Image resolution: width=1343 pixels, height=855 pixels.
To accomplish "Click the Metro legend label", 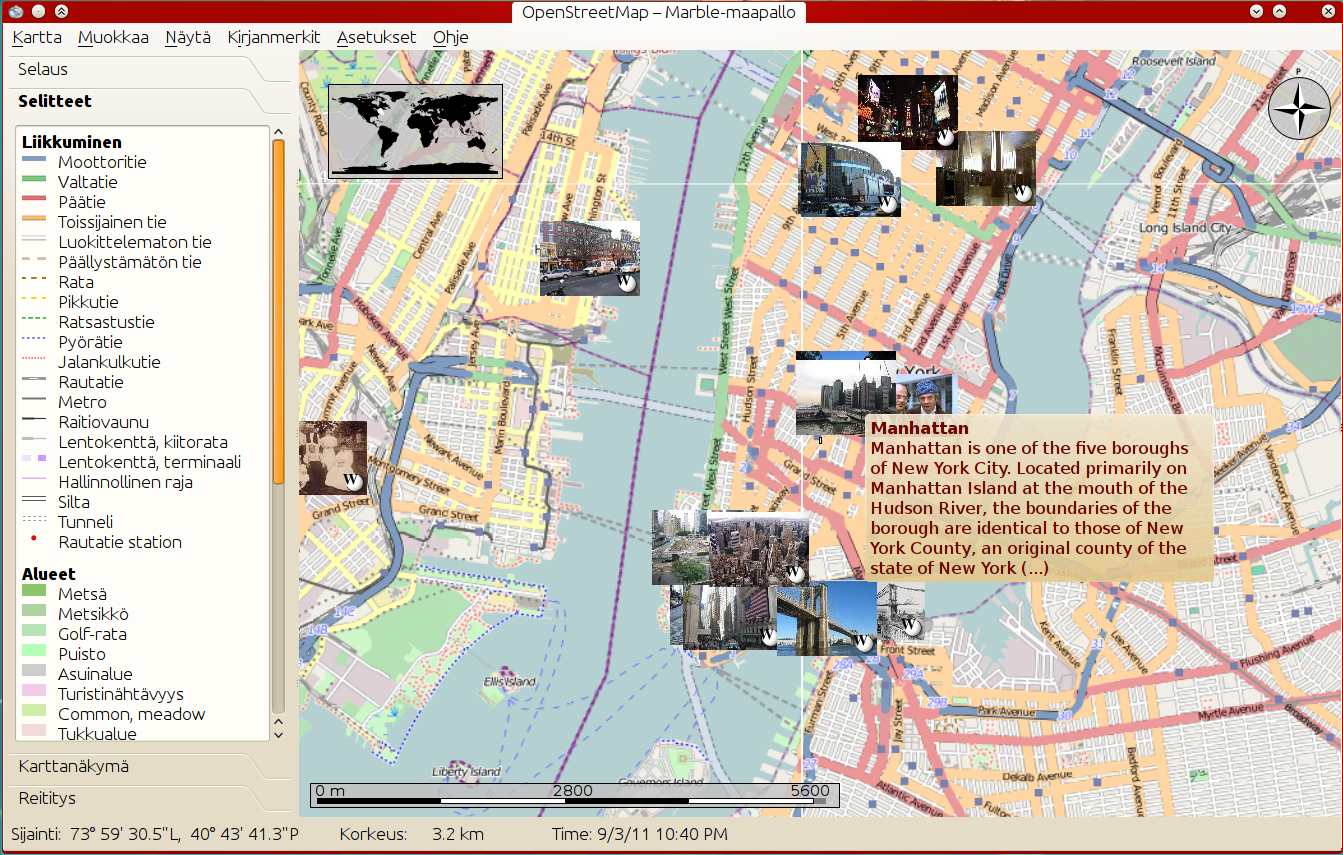I will [x=82, y=402].
